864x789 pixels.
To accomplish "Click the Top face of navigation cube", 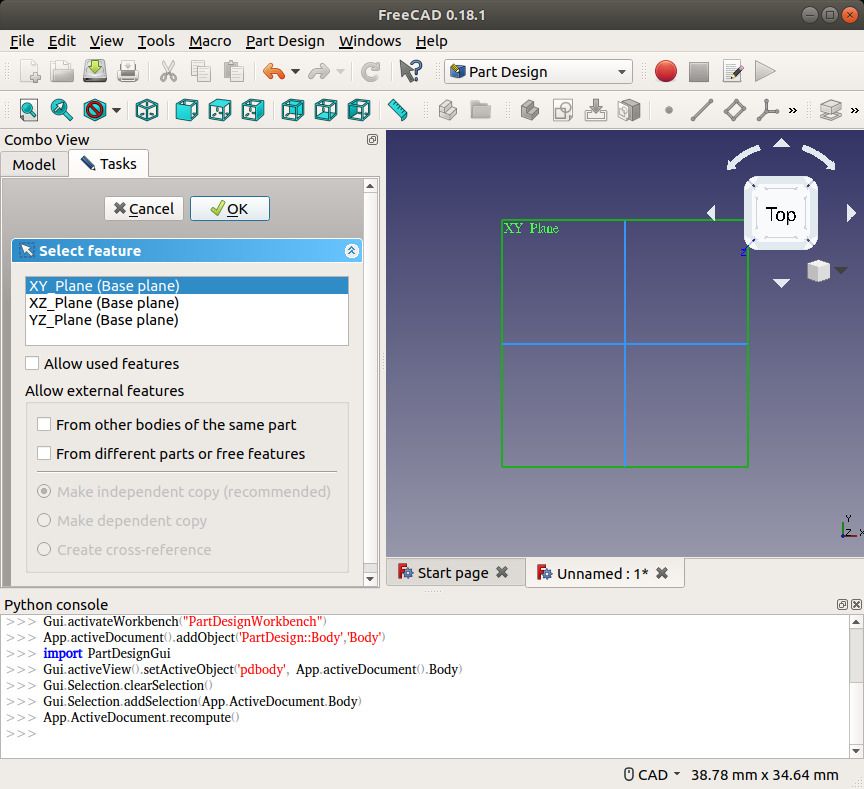I will pyautogui.click(x=781, y=214).
